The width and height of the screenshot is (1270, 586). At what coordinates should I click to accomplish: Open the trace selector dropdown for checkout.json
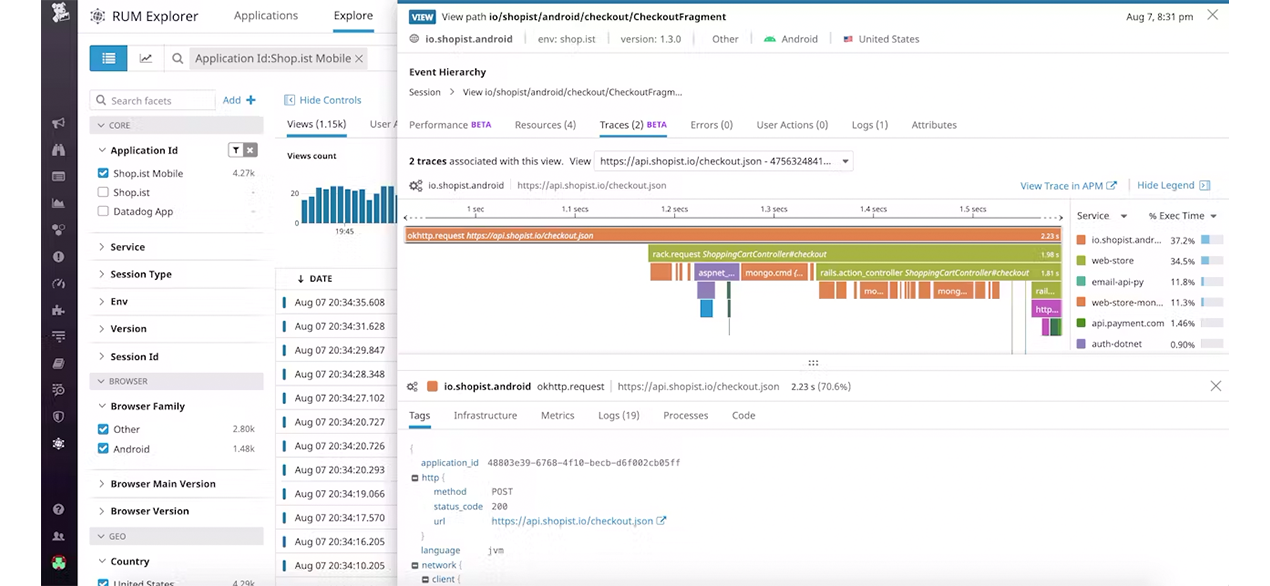(724, 161)
